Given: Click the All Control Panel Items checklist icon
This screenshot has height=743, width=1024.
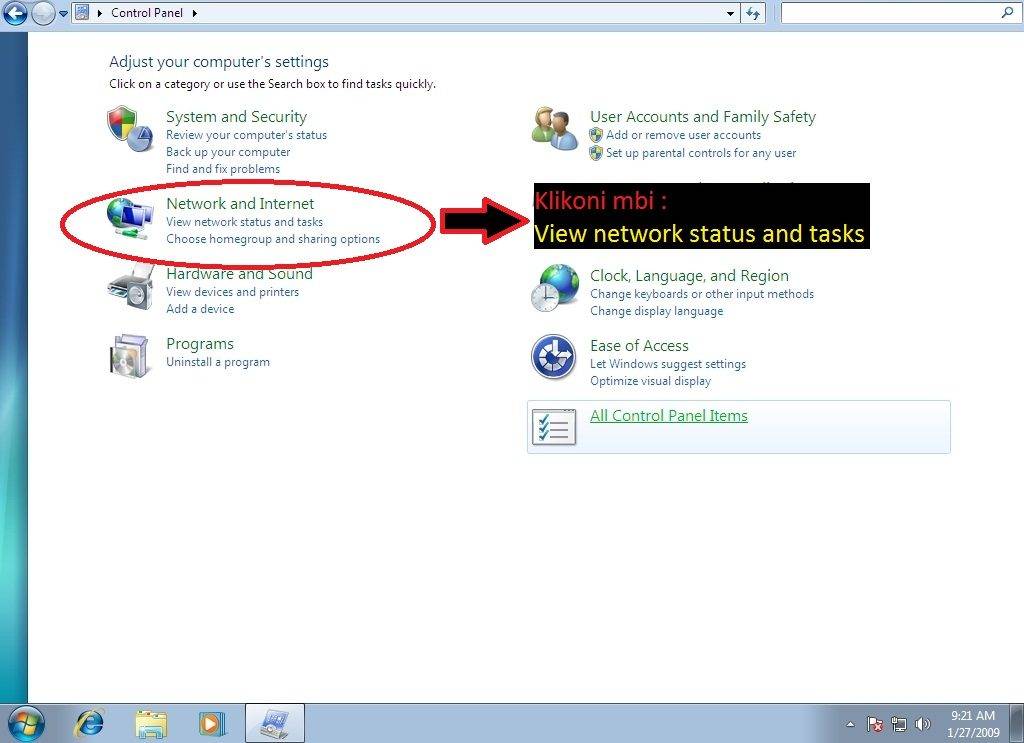Looking at the screenshot, I should [x=554, y=427].
